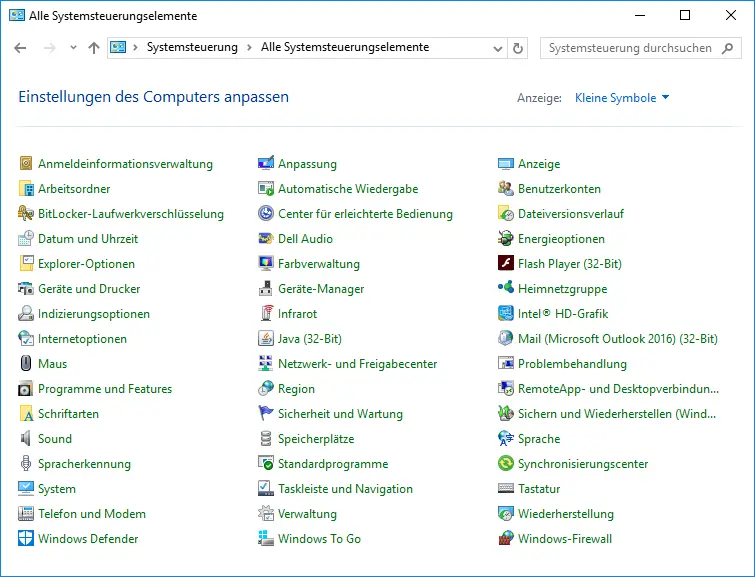Open the Geräte-Manager link
The image size is (755, 577).
321,289
